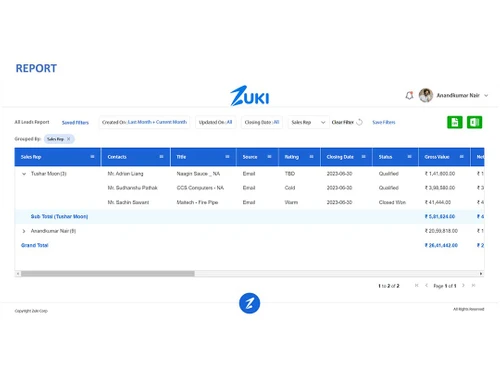Sort by the Gross Value column header
This screenshot has height=375, width=500.
pyautogui.click(x=437, y=157)
